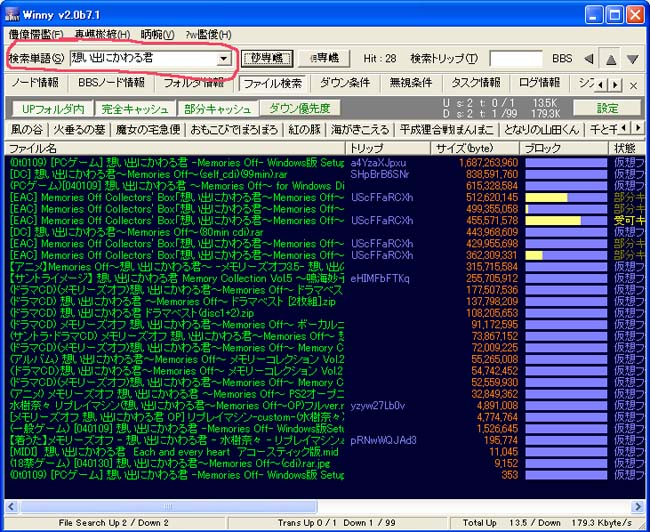Select trip value eHIMFbFTKq
The width and height of the screenshot is (650, 532).
point(380,279)
